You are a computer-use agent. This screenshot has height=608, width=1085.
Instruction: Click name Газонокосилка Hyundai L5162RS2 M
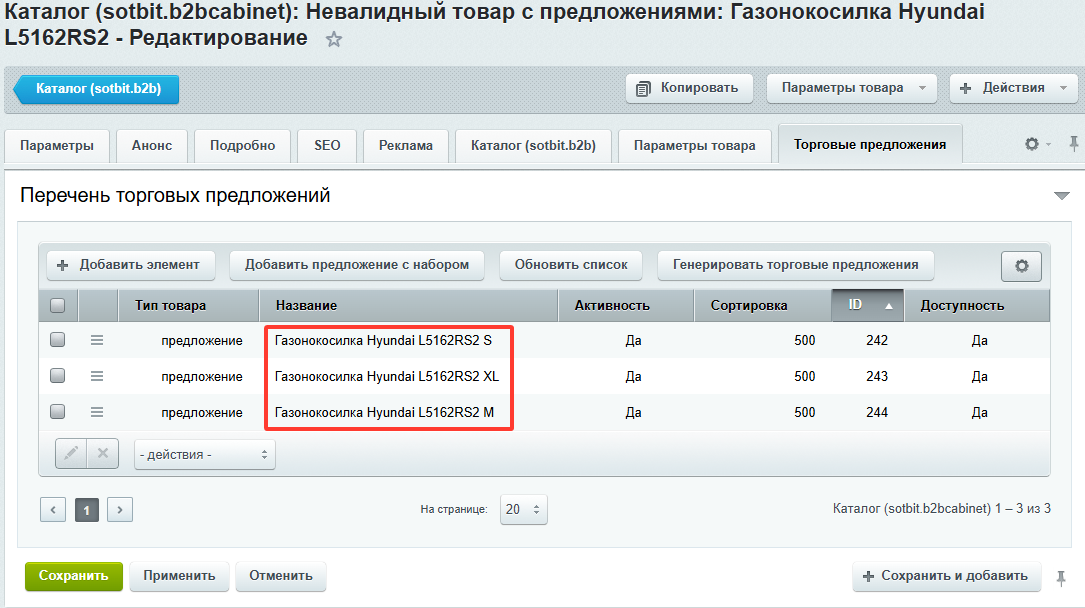pyautogui.click(x=384, y=412)
